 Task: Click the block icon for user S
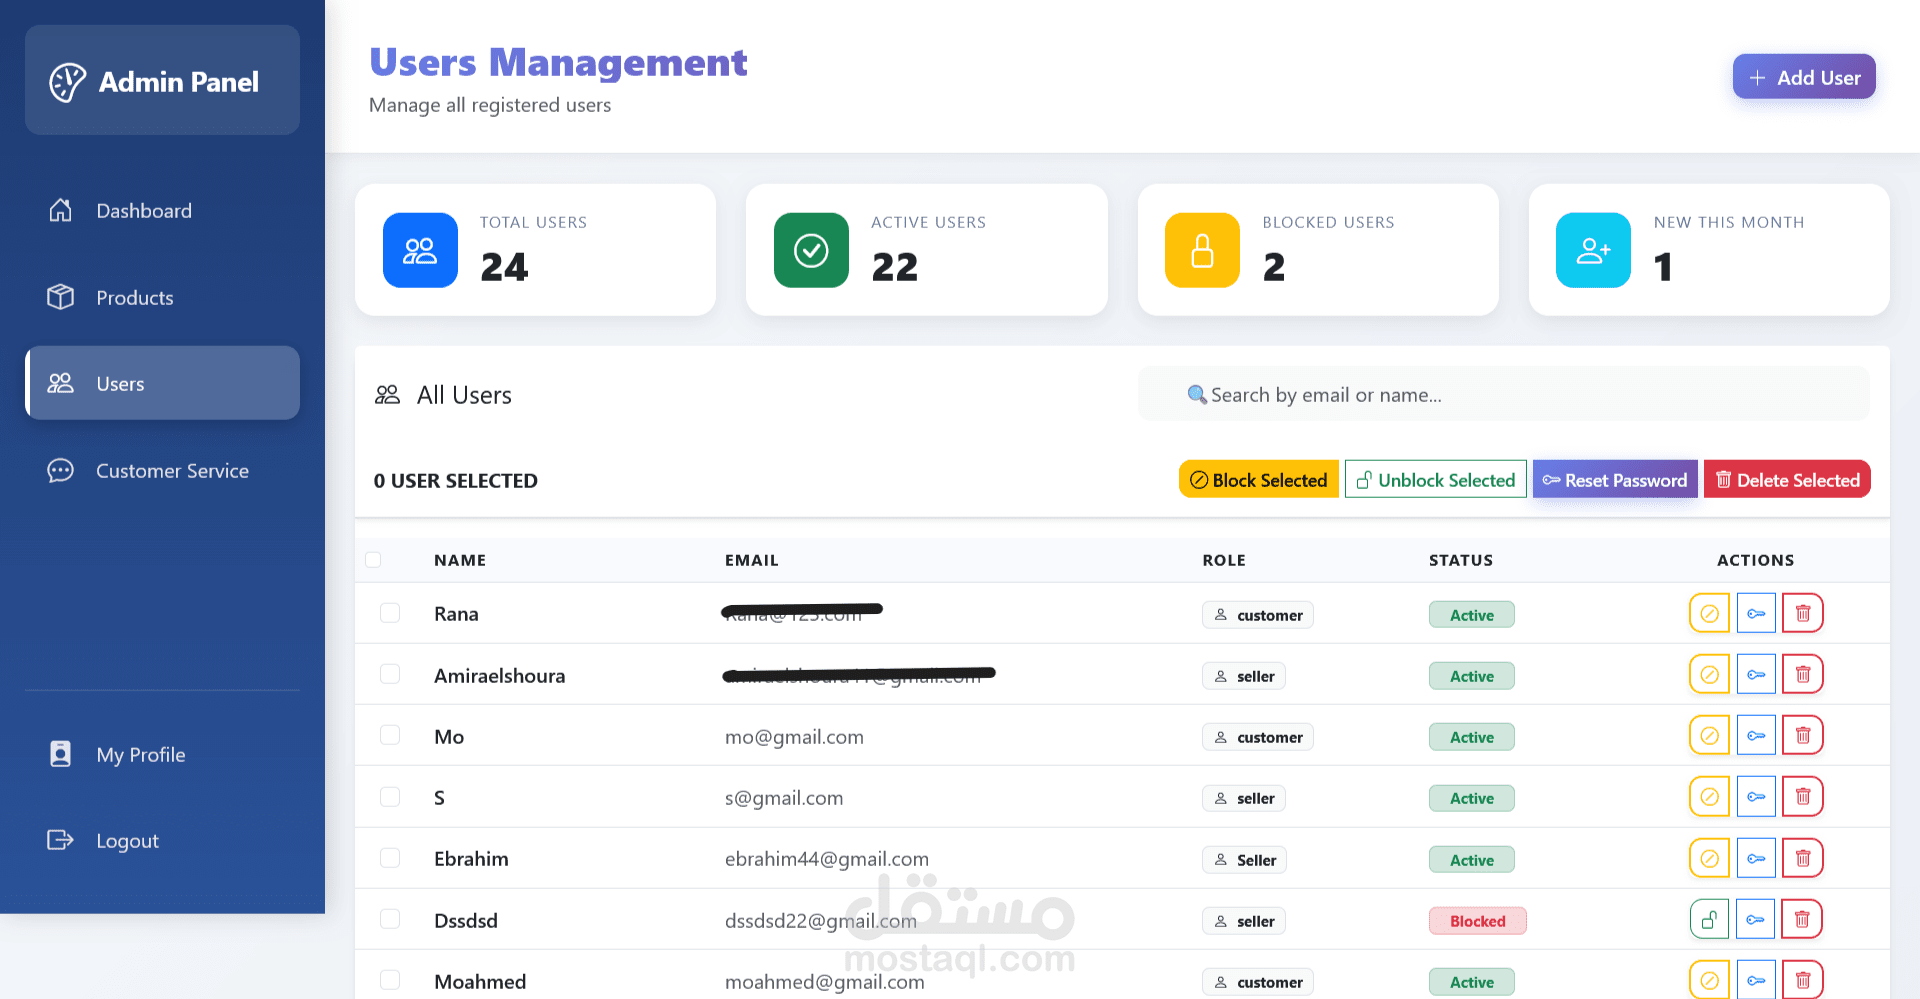click(1709, 796)
